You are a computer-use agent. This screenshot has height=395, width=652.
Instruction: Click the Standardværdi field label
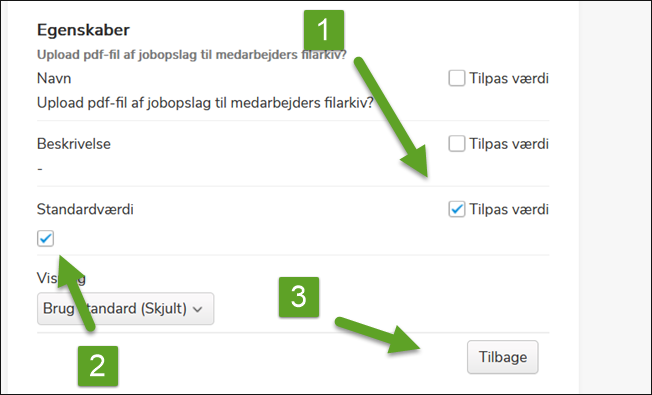pos(85,209)
